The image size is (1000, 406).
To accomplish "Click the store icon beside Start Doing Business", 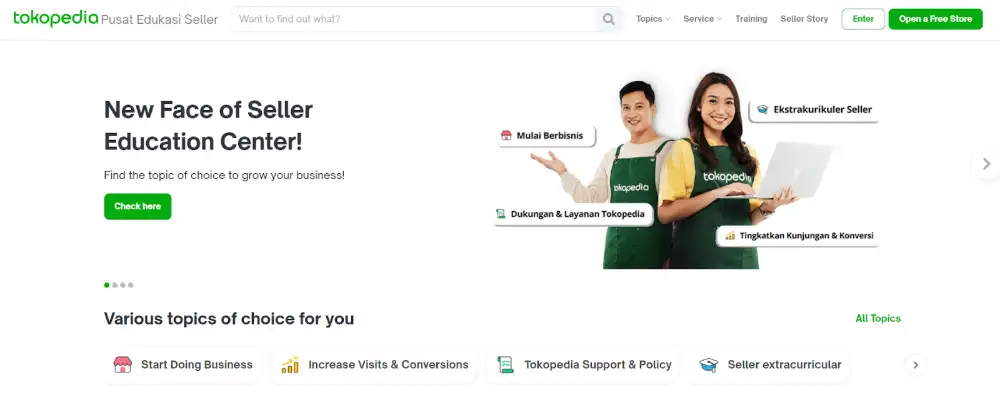I will [122, 365].
